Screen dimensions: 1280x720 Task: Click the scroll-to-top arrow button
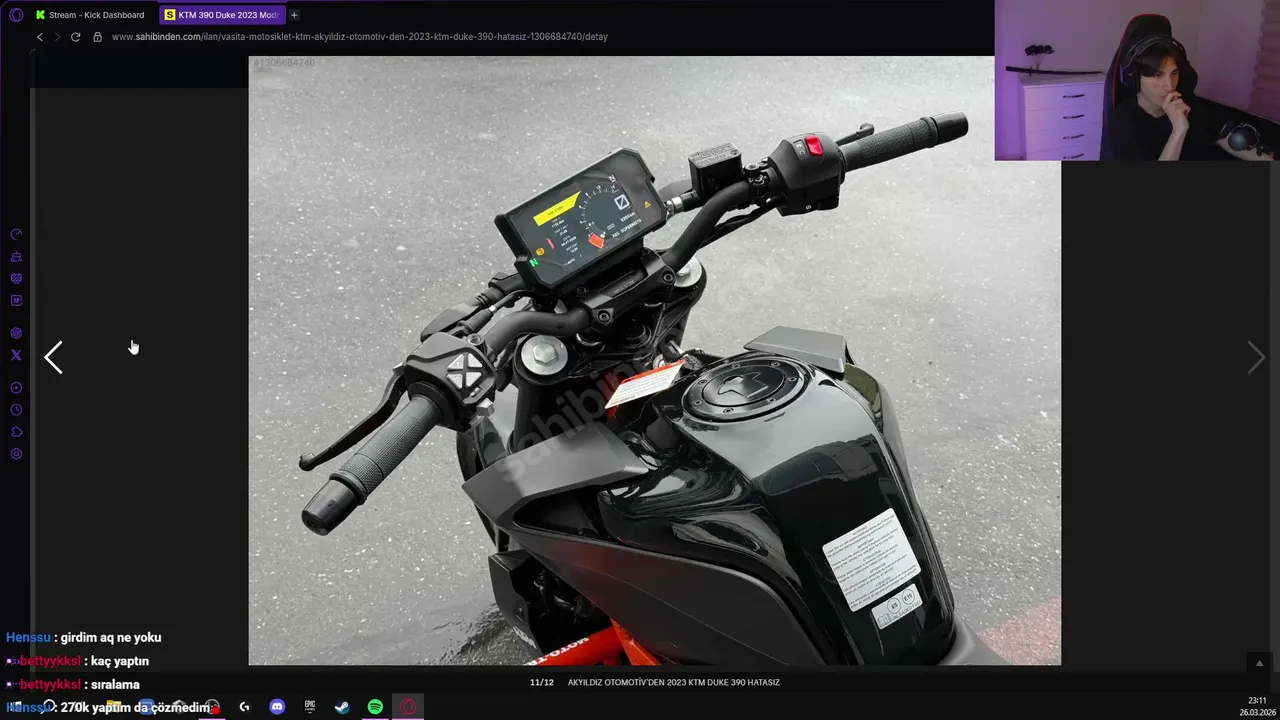(1259, 663)
